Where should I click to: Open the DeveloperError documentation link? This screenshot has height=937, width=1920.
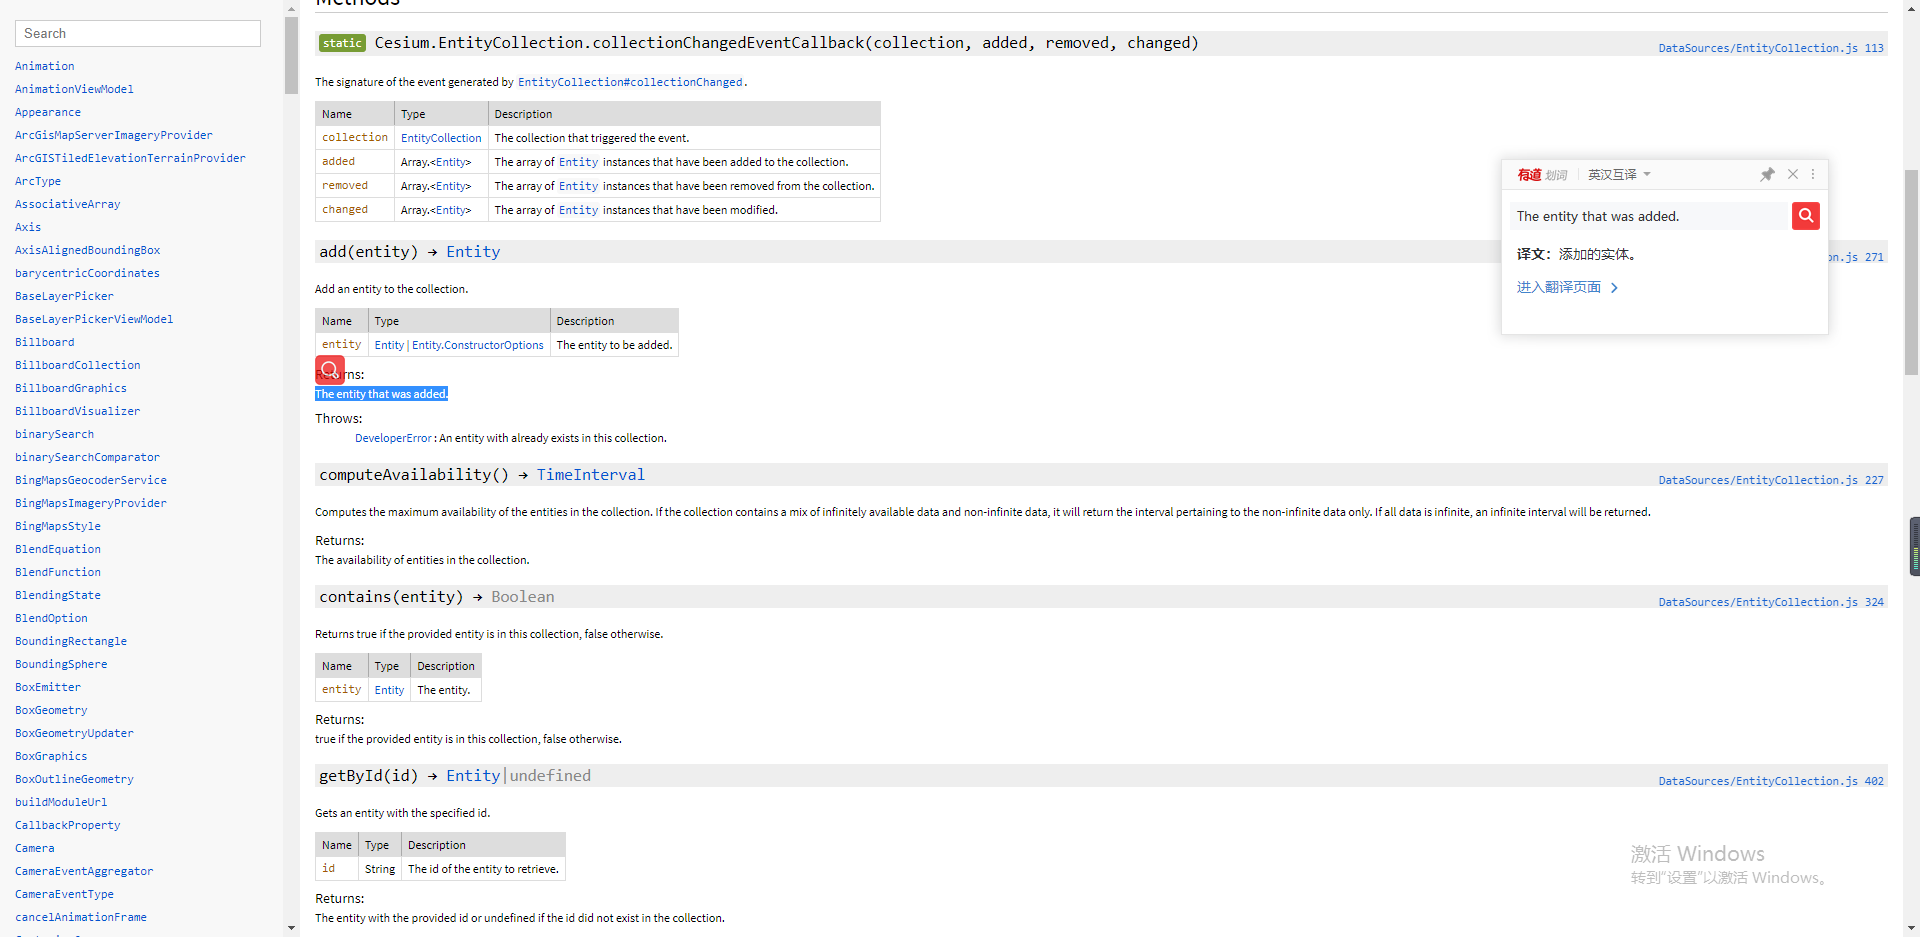click(x=393, y=437)
